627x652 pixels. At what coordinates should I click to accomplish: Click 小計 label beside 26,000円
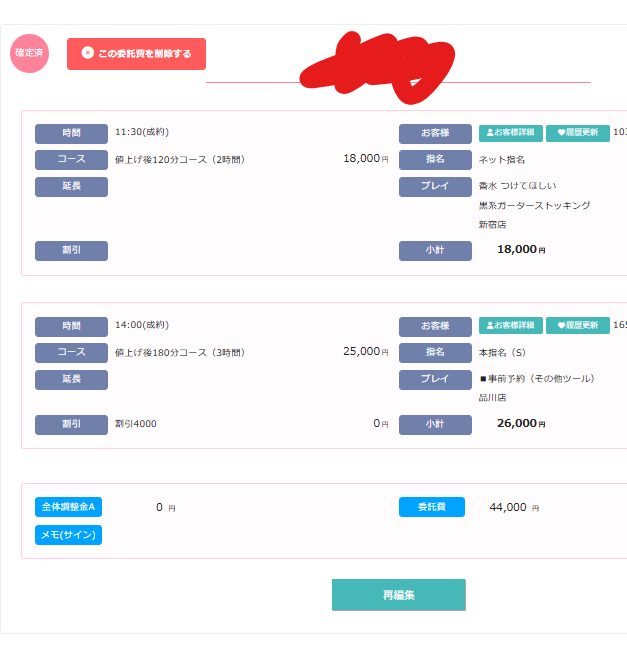coord(435,425)
